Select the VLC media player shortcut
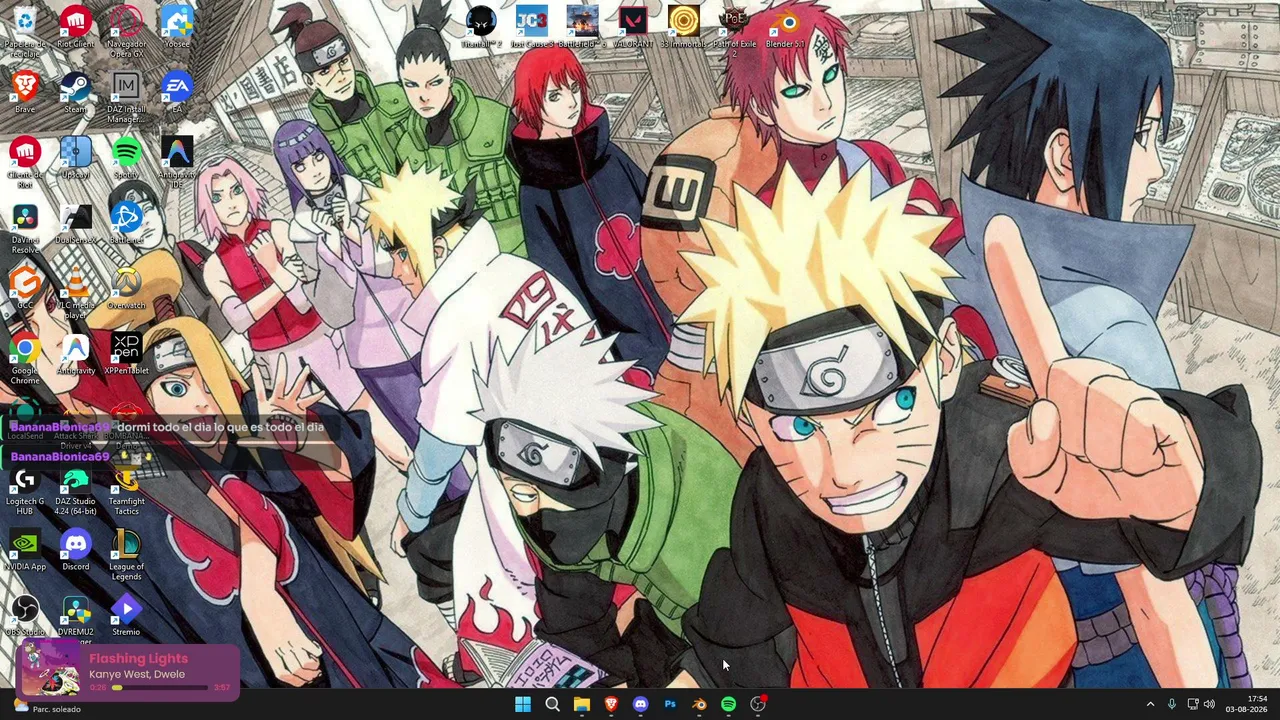 click(76, 293)
